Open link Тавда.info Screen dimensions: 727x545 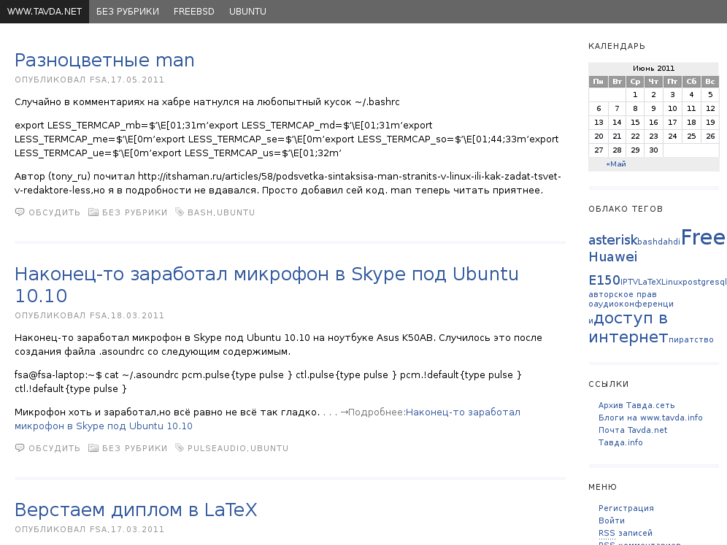(620, 442)
